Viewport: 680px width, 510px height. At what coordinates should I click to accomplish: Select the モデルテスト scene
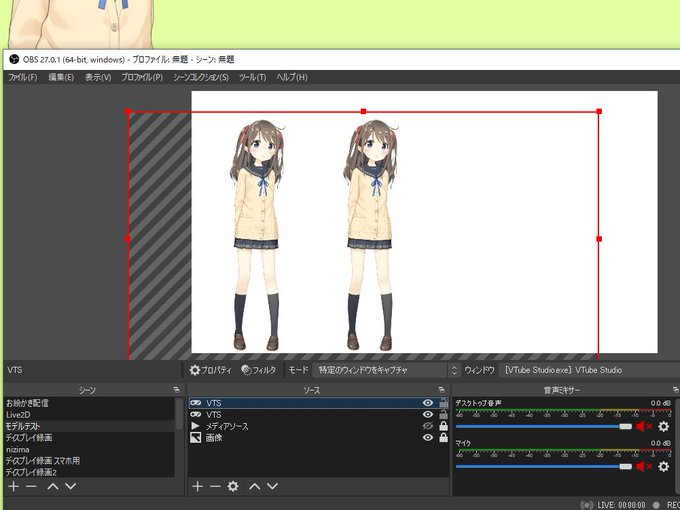[x=89, y=426]
